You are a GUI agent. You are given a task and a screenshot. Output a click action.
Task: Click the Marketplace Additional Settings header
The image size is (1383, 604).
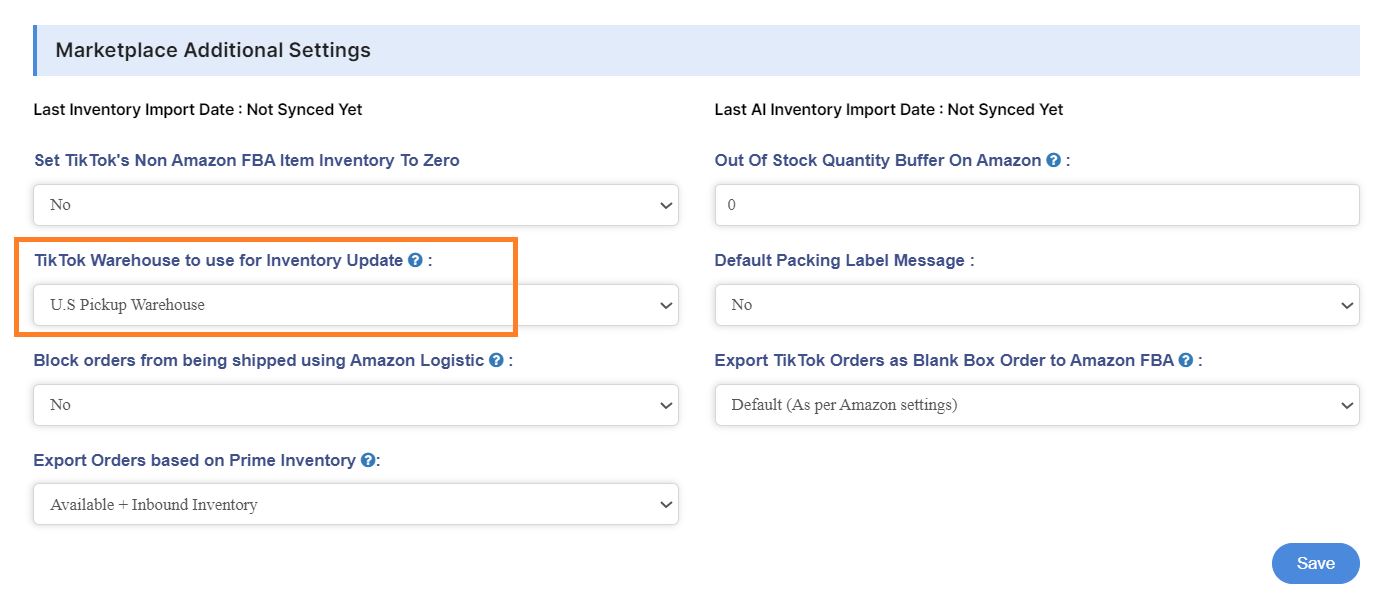(x=213, y=50)
